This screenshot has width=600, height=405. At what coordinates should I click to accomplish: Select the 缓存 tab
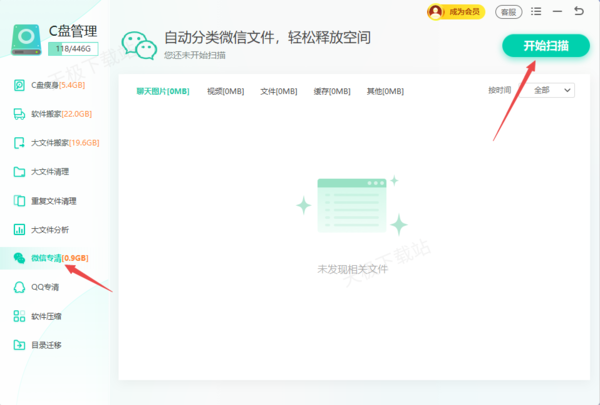pos(332,91)
